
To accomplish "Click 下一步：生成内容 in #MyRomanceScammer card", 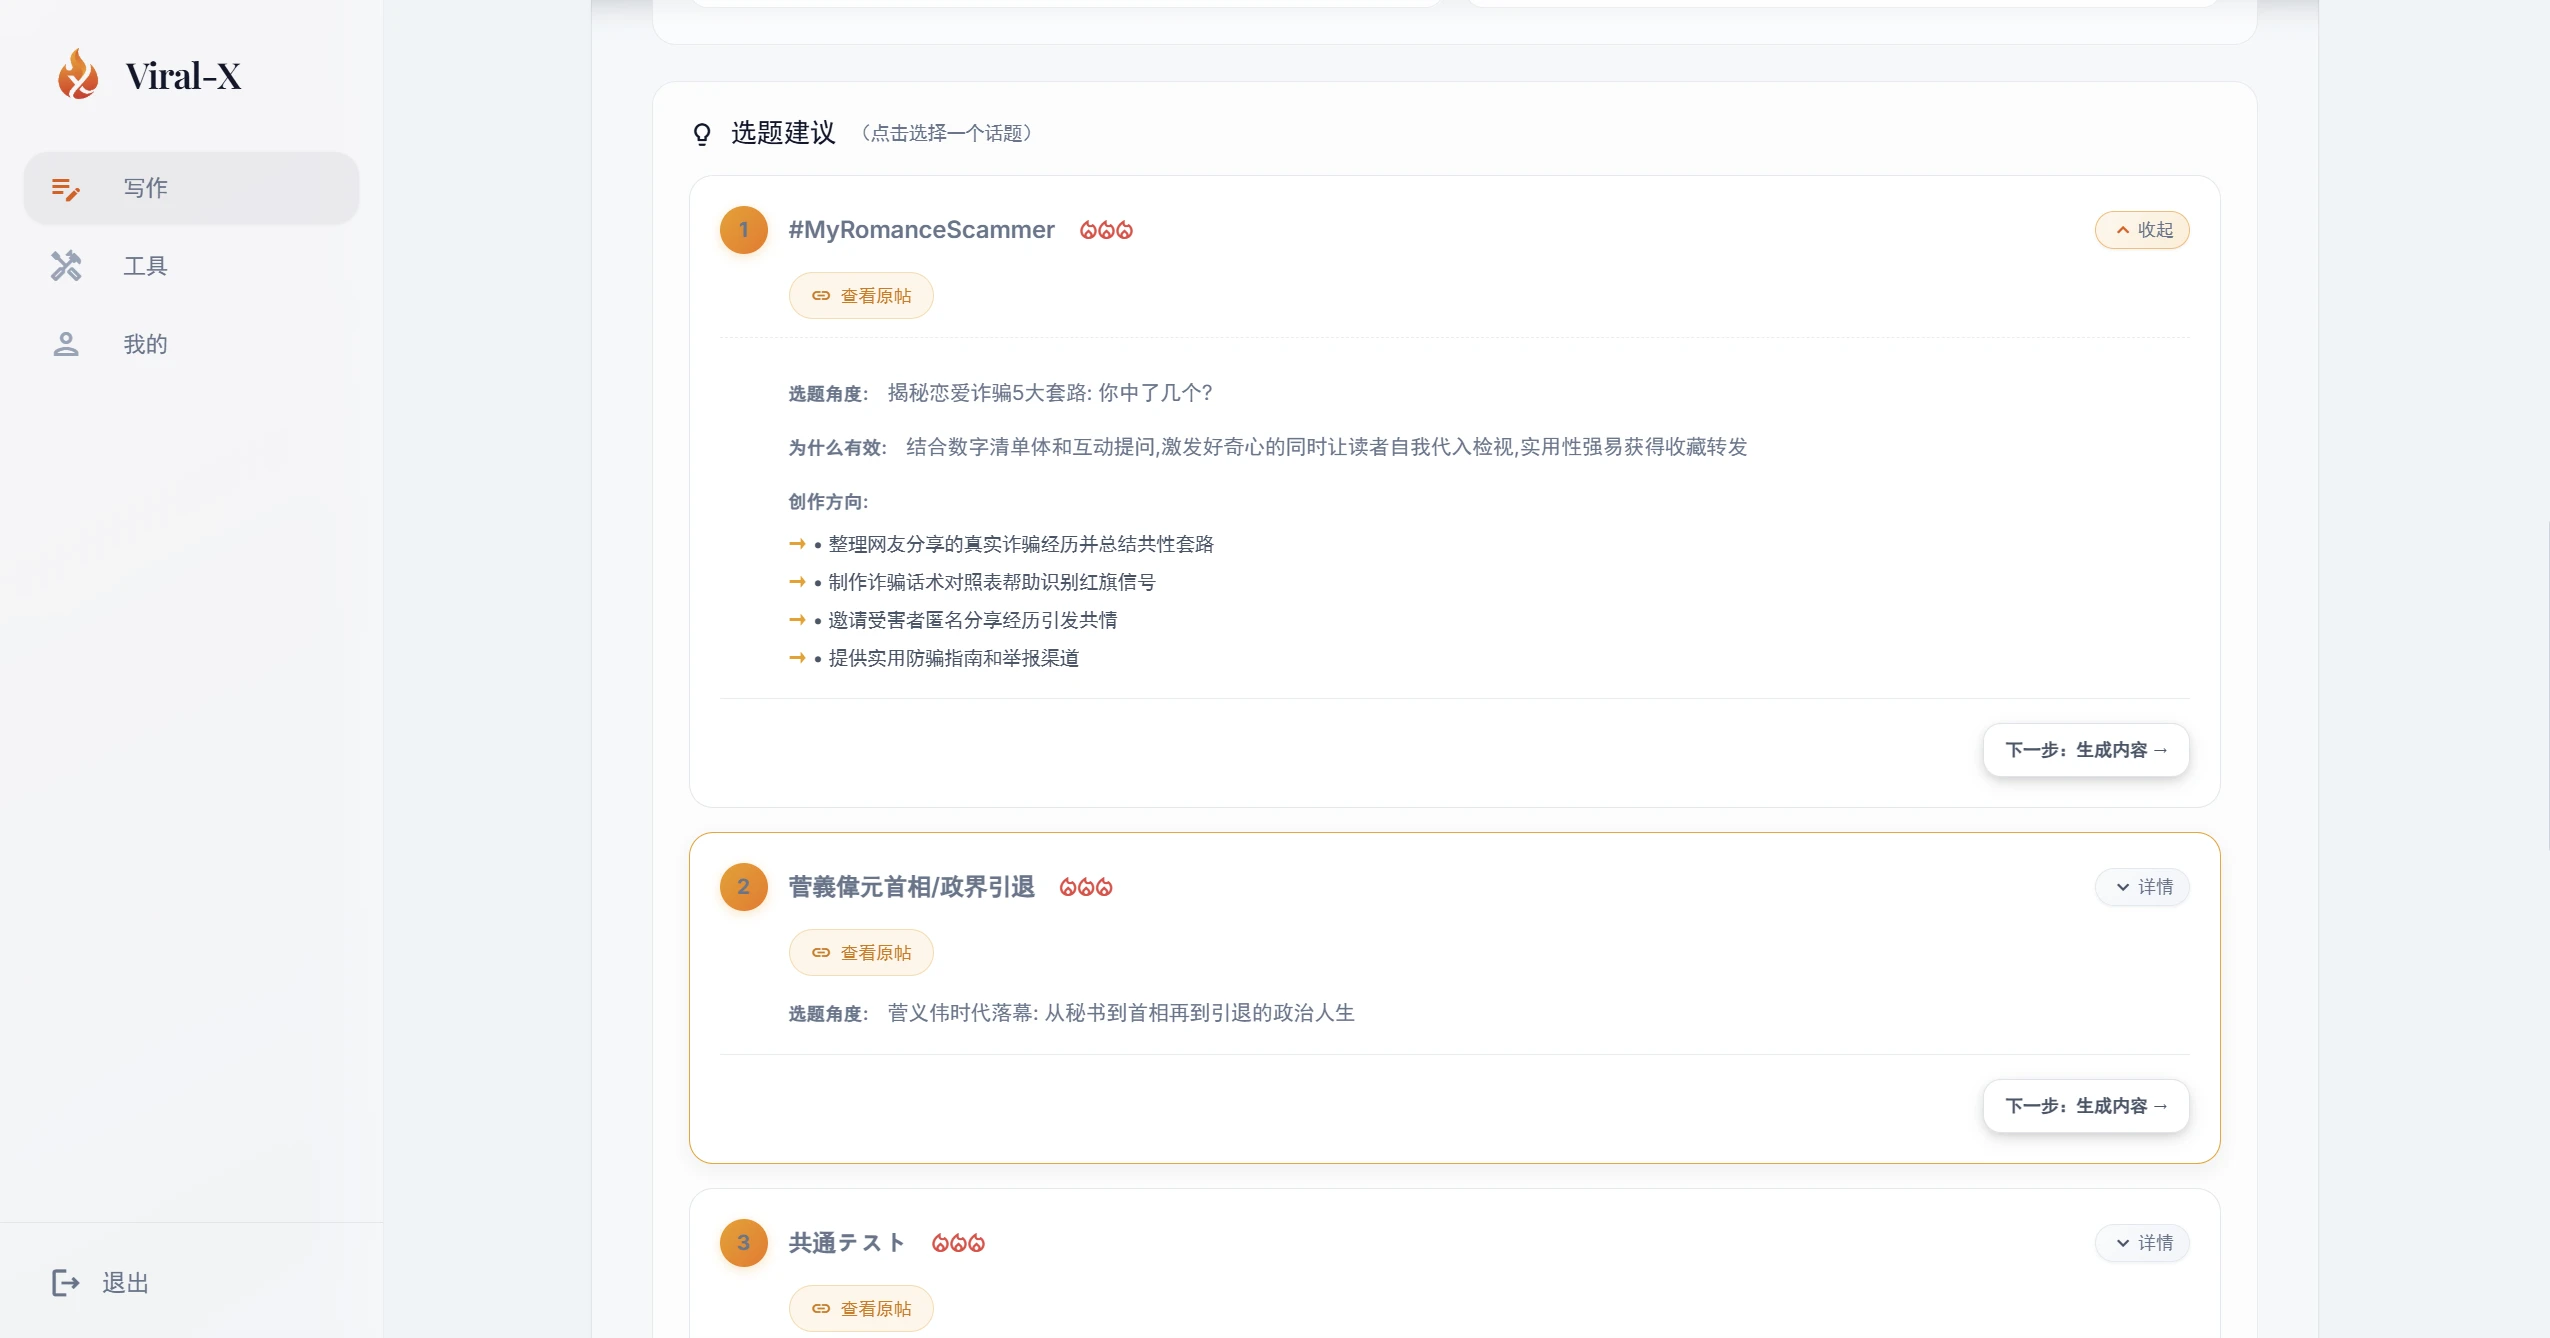I will pos(2086,750).
